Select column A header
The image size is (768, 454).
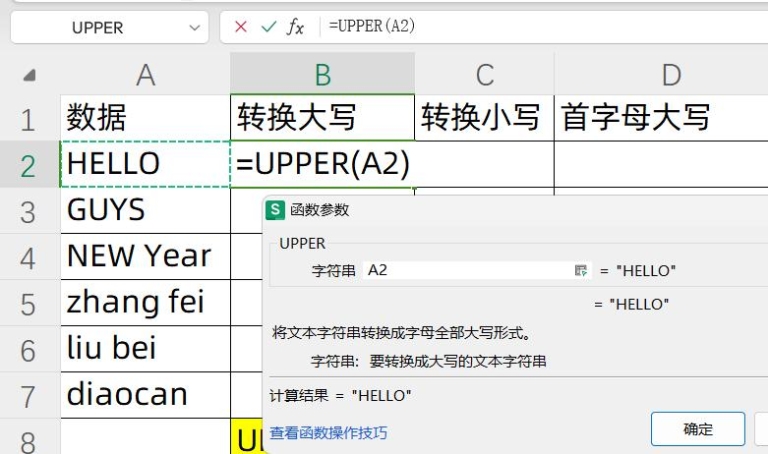click(145, 75)
